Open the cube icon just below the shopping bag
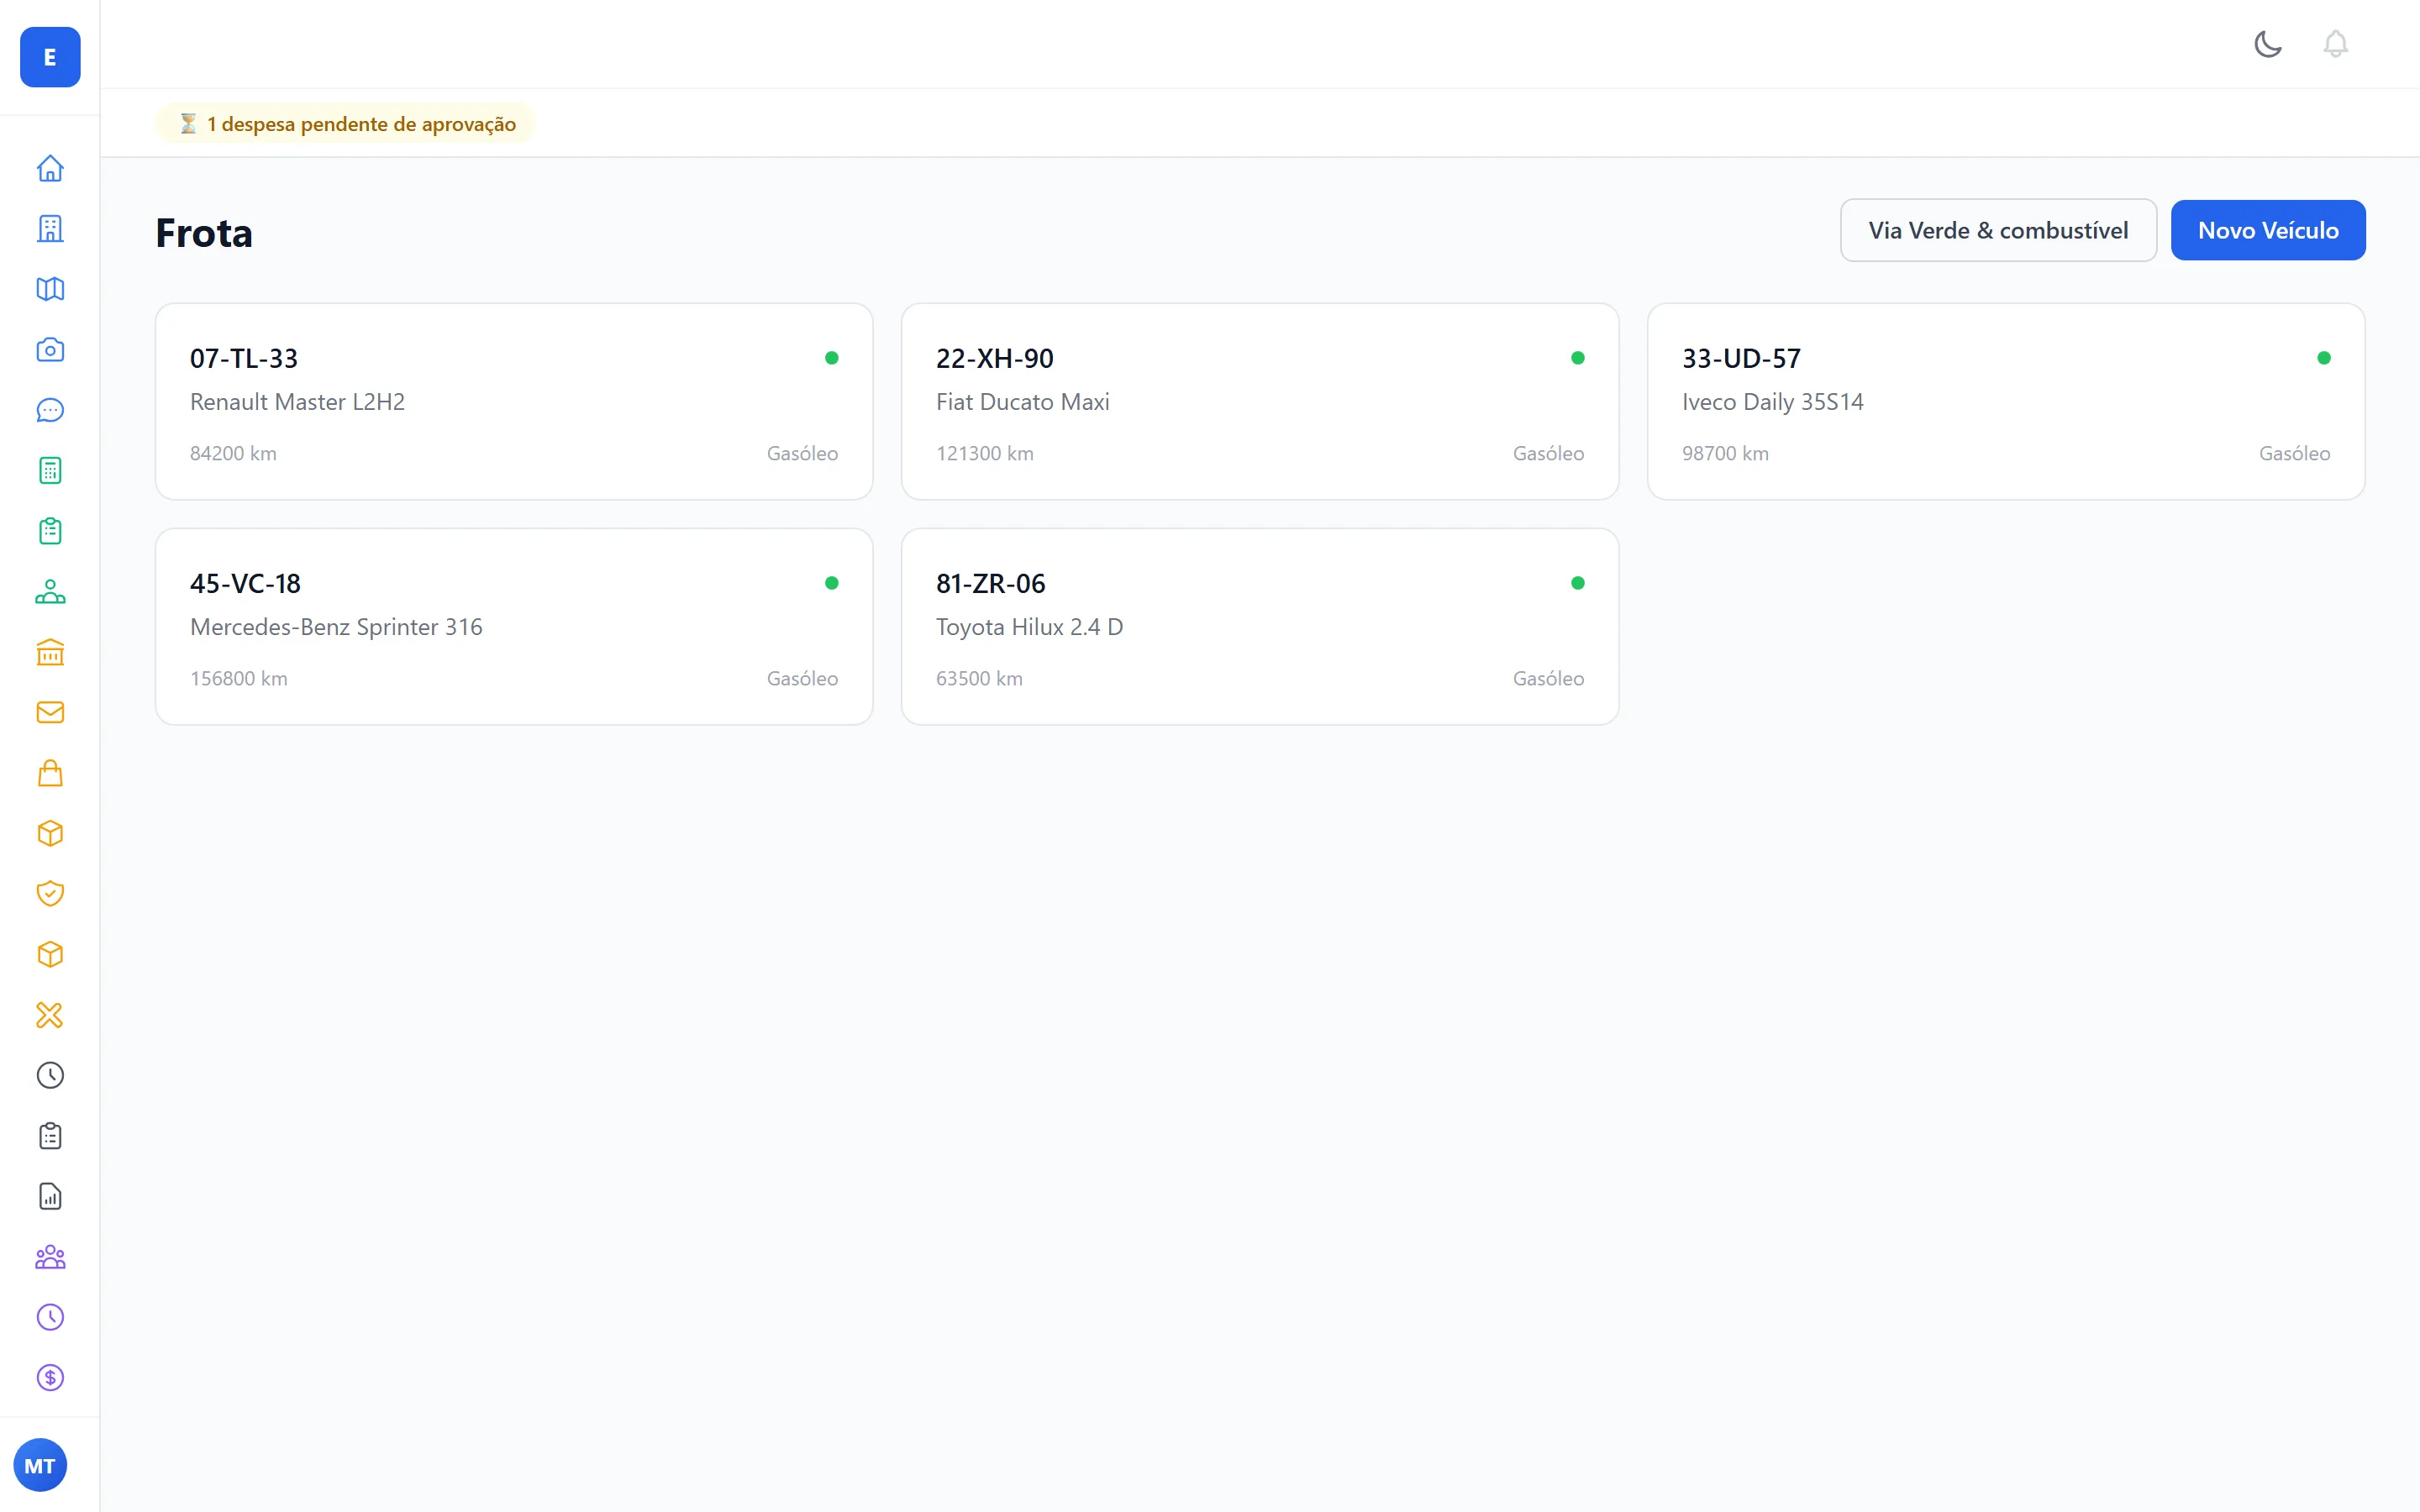The height and width of the screenshot is (1512, 2420). [50, 833]
